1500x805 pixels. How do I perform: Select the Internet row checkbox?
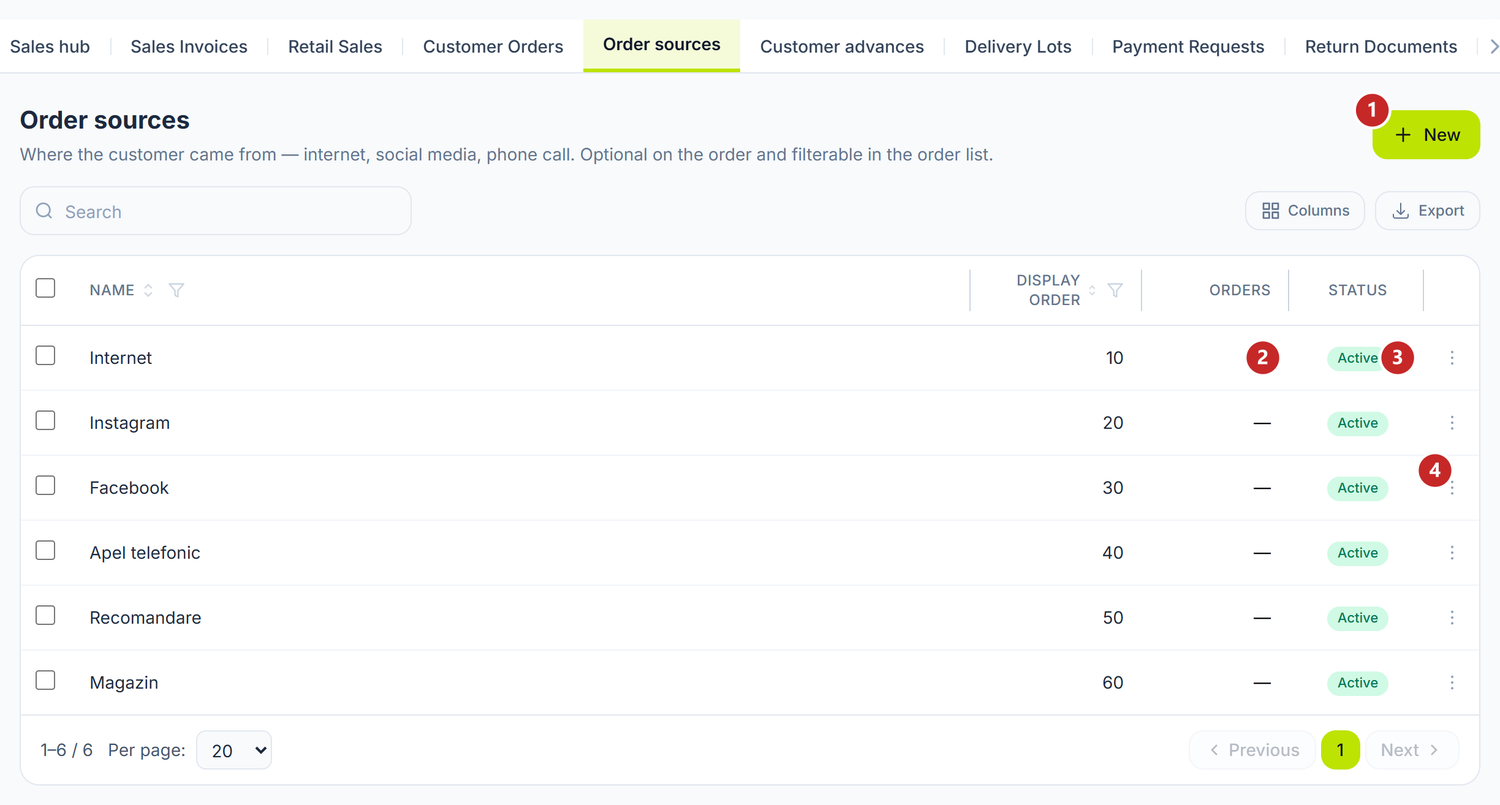(x=45, y=355)
